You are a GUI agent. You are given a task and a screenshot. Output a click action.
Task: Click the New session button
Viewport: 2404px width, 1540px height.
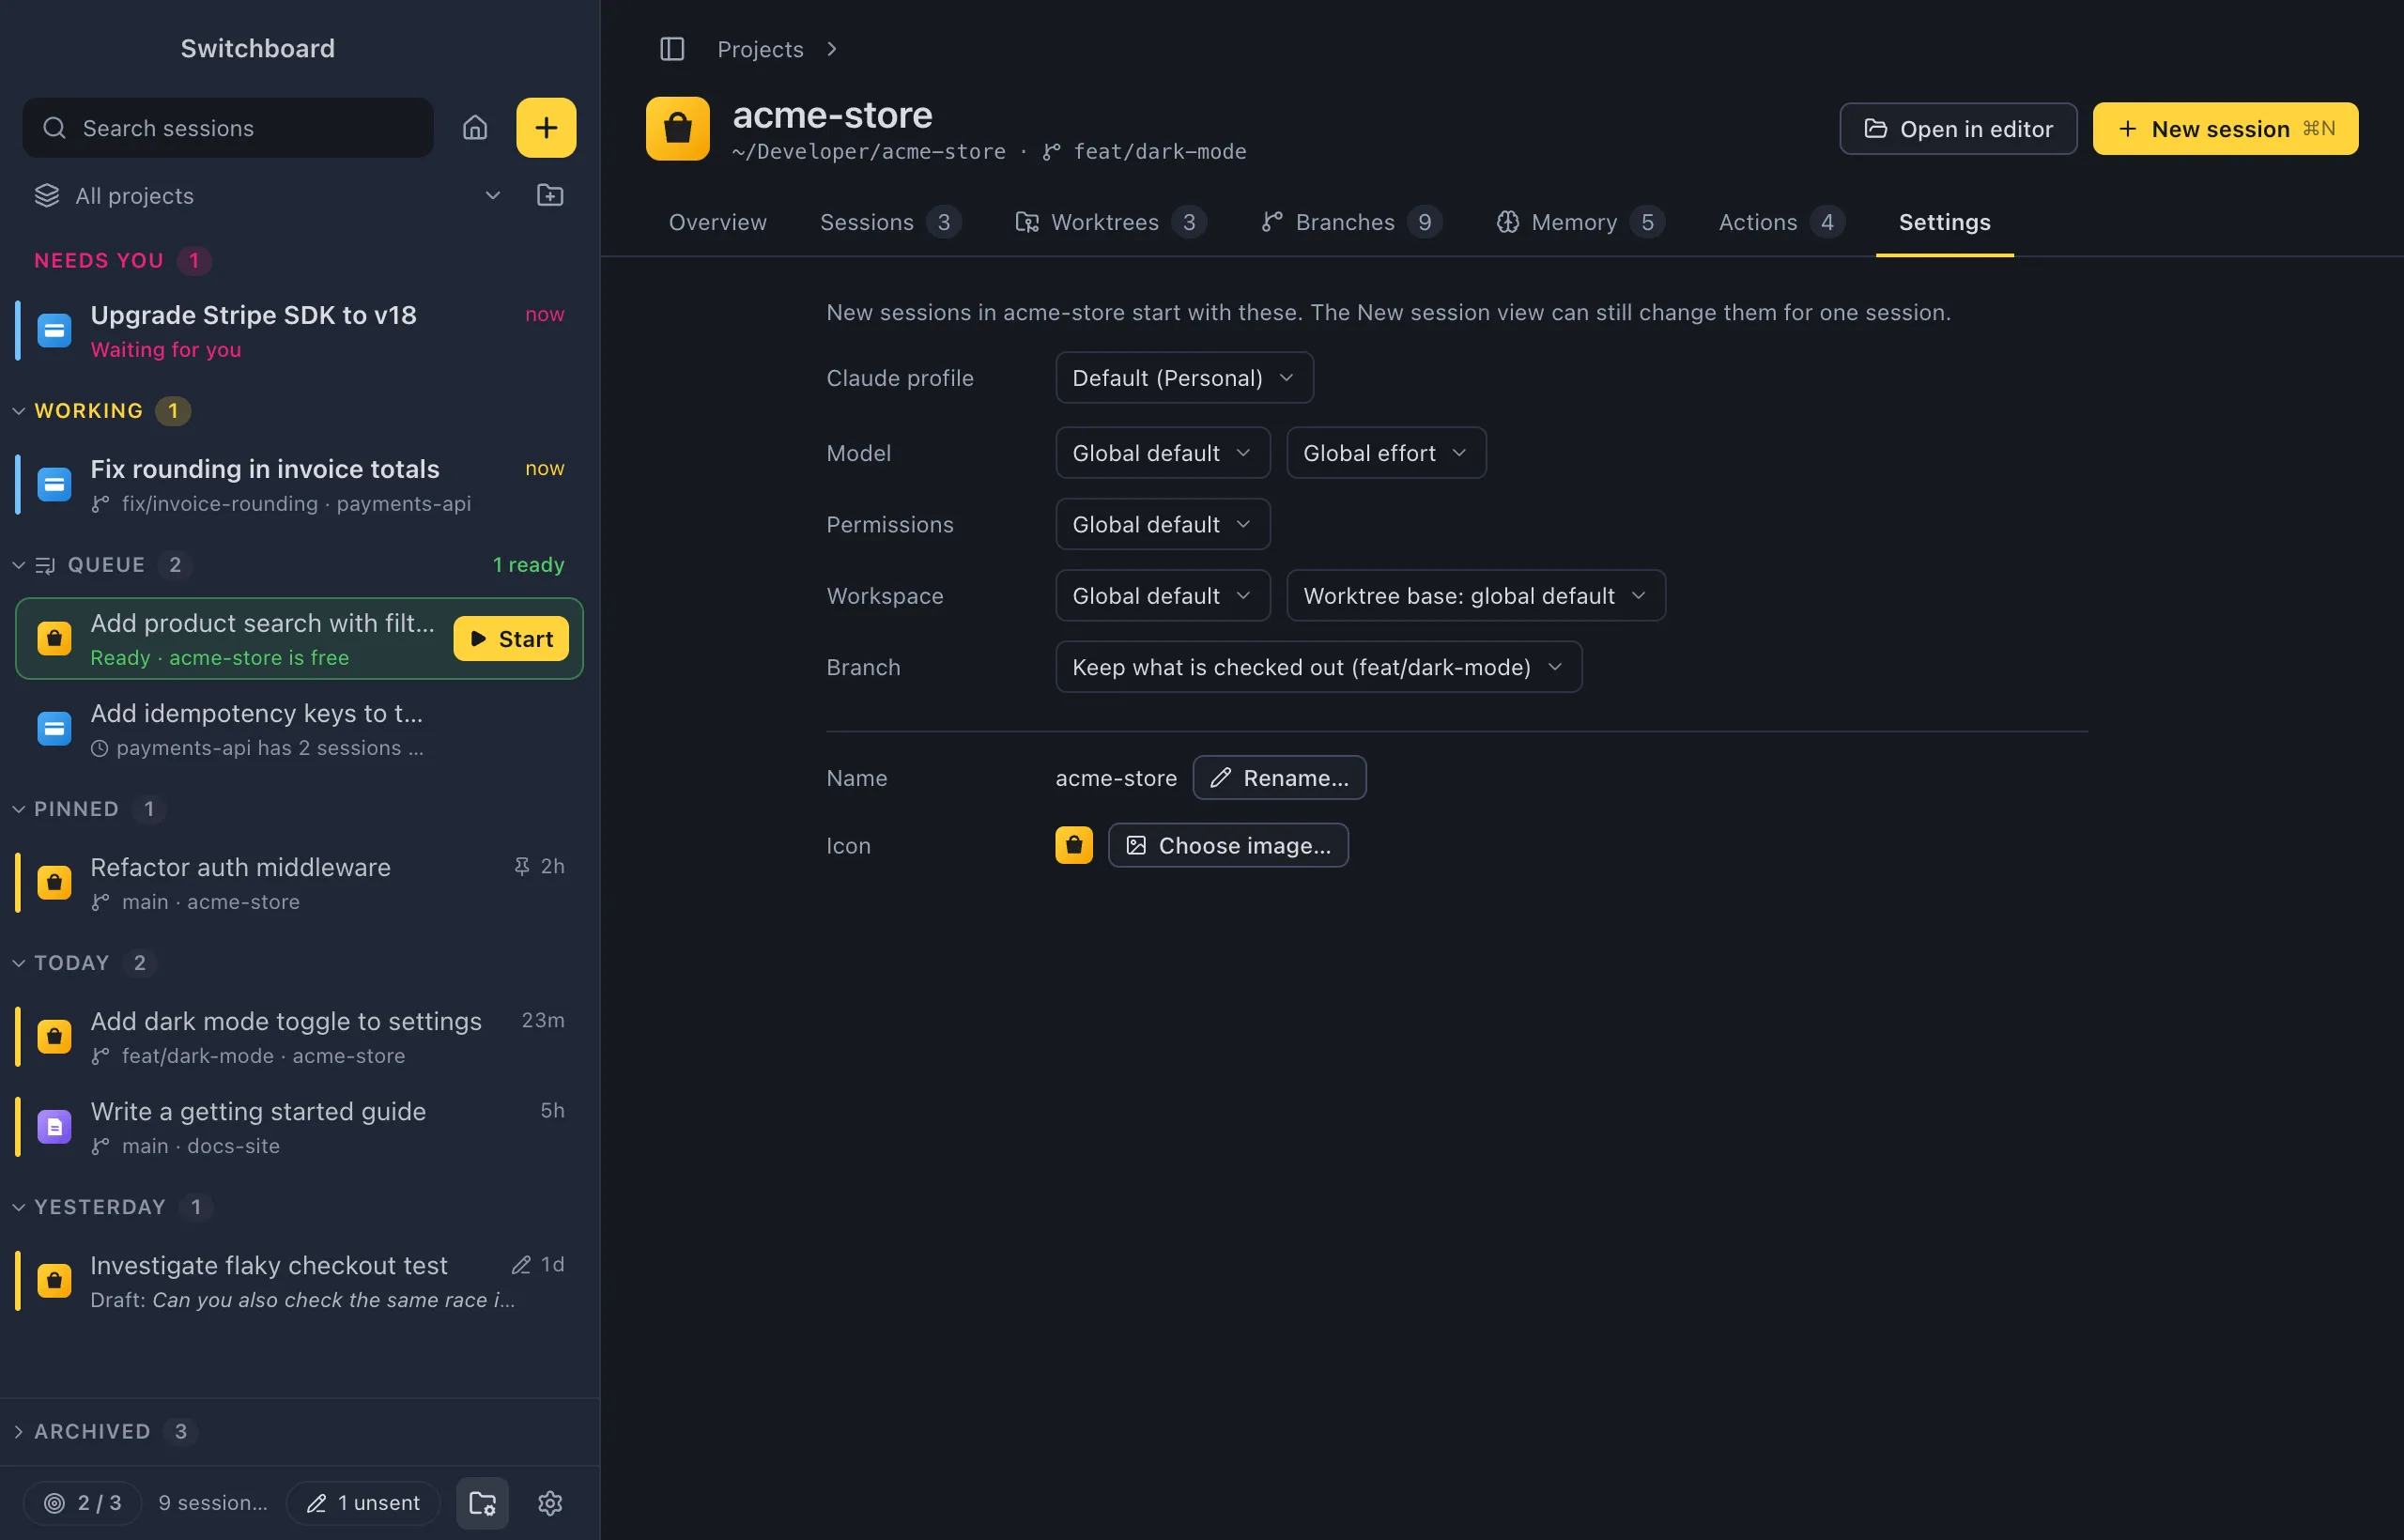[2225, 129]
